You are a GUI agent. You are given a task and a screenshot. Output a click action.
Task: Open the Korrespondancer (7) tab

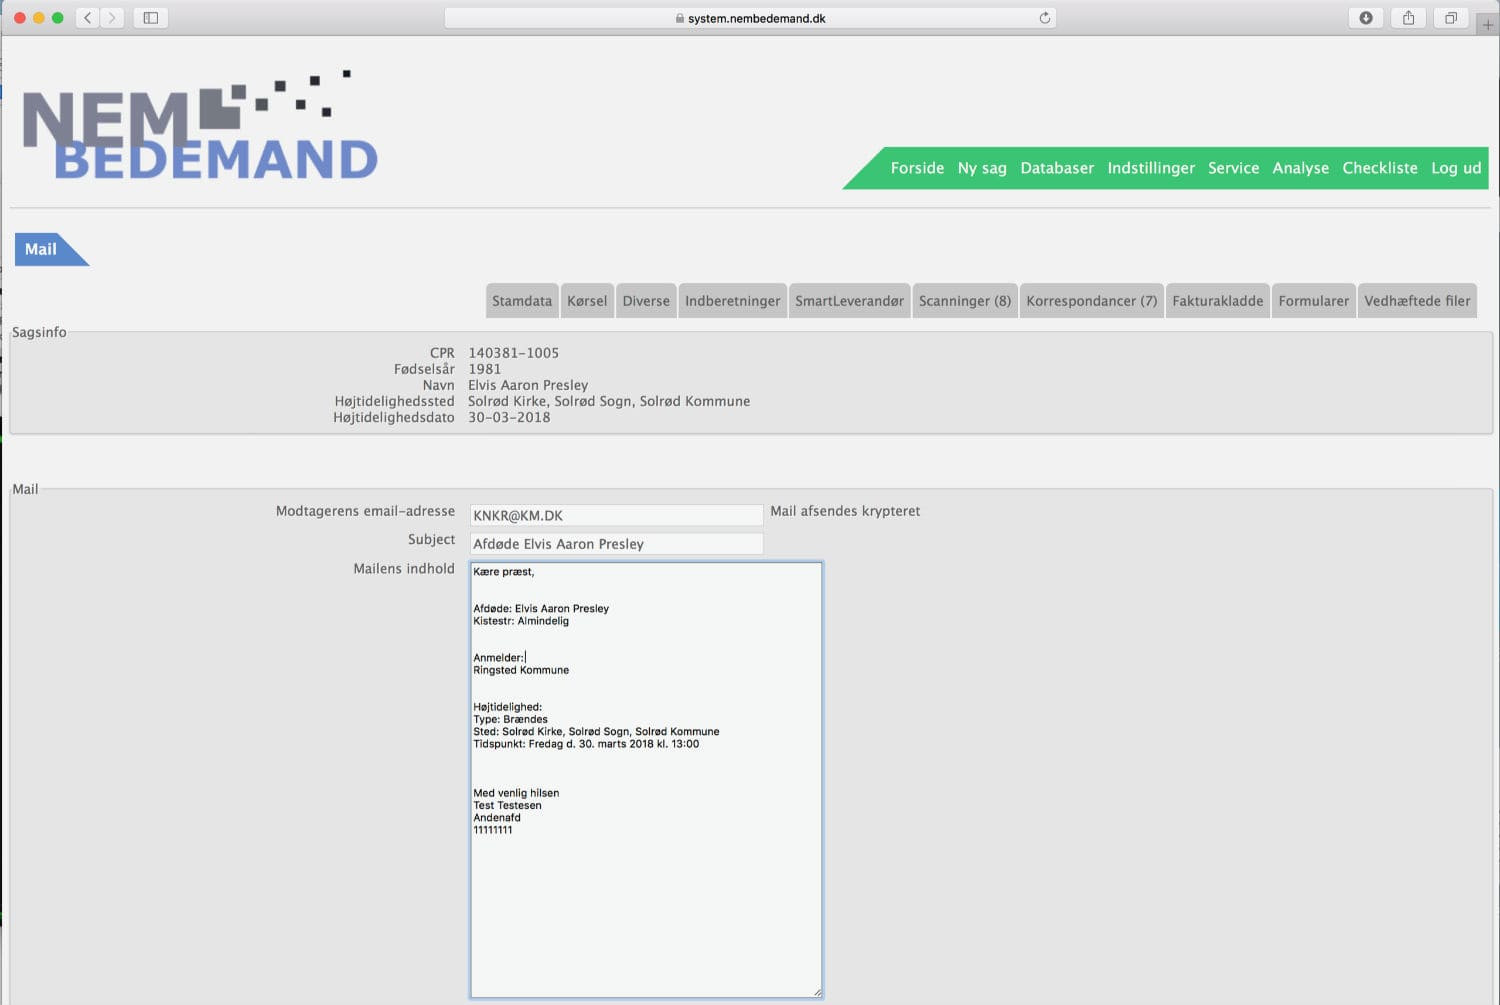(1091, 301)
